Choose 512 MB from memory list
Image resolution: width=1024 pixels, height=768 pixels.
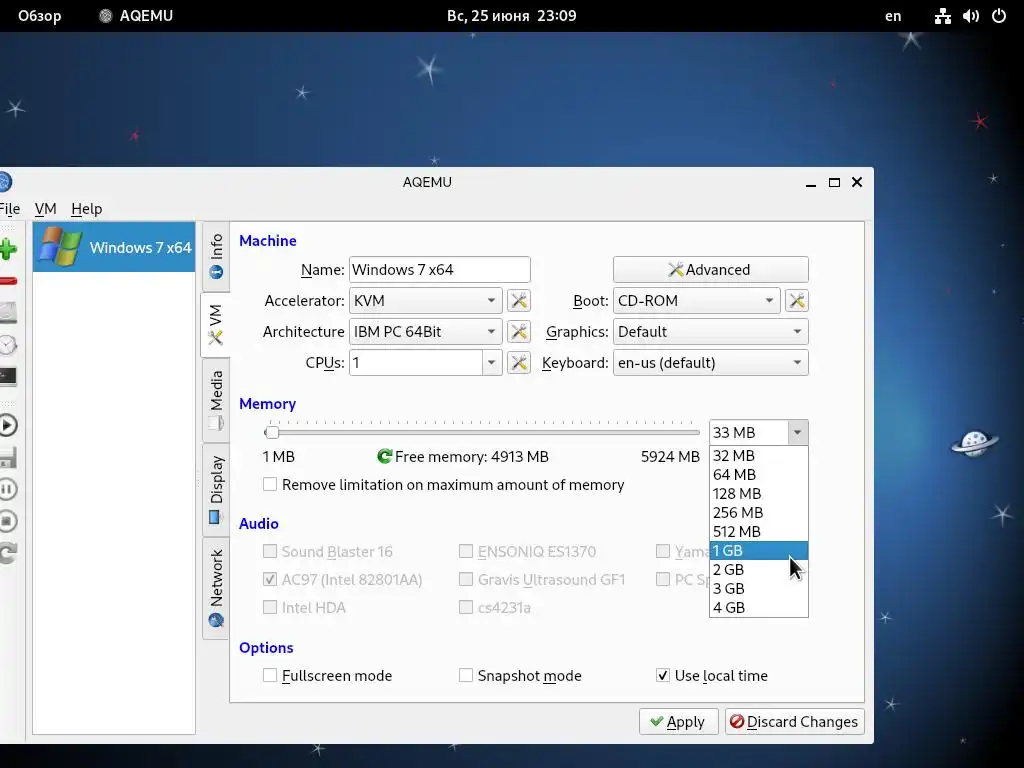759,532
